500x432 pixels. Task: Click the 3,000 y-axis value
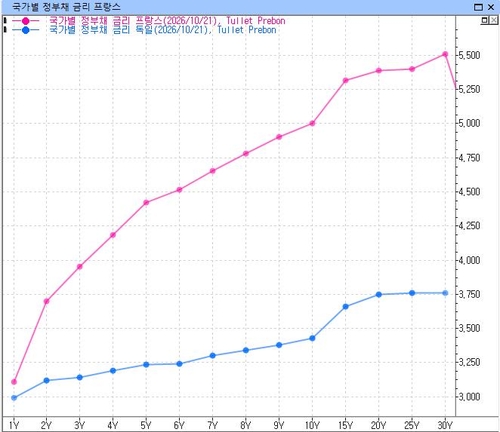[469, 397]
